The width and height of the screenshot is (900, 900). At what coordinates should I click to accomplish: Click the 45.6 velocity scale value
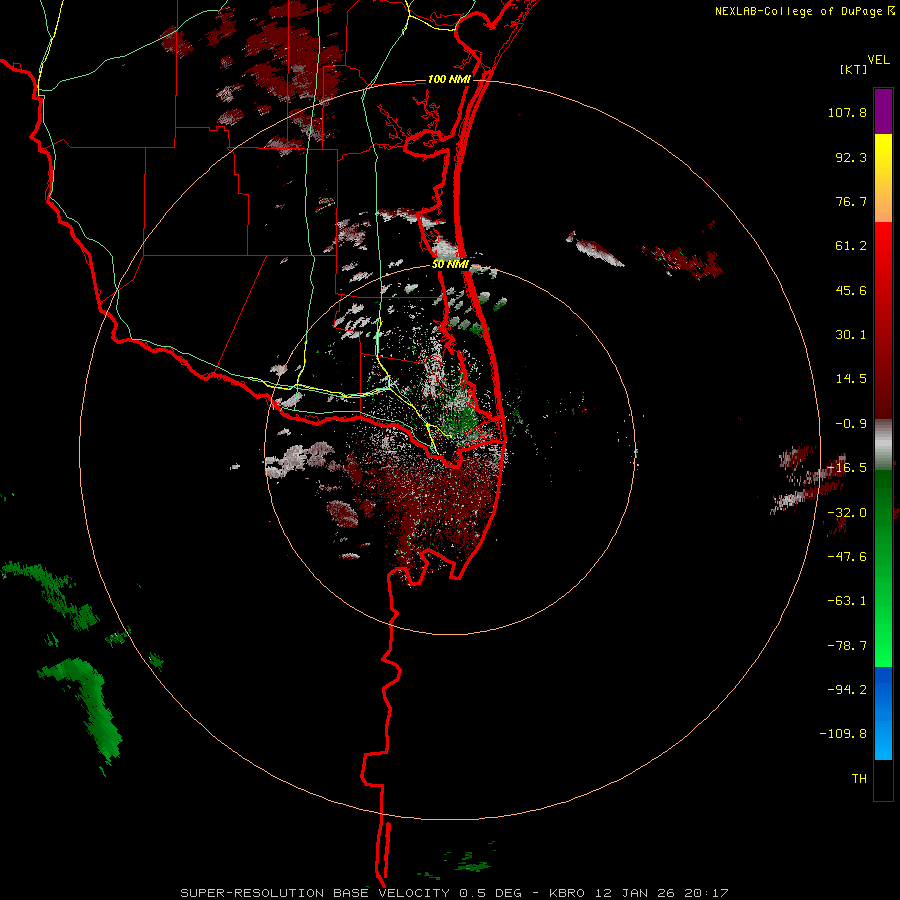[851, 290]
